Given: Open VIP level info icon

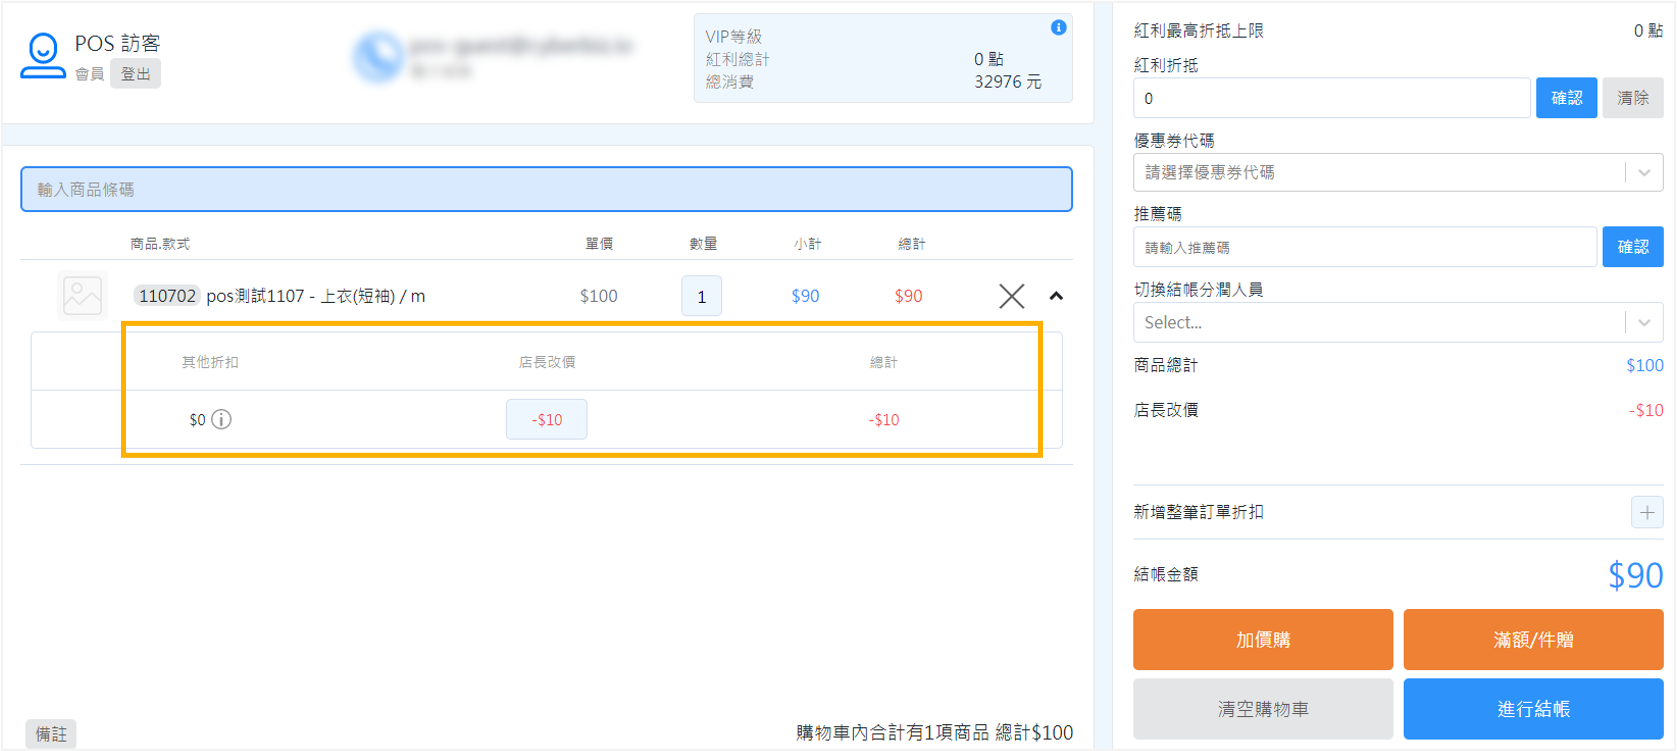Looking at the screenshot, I should pyautogui.click(x=1058, y=28).
